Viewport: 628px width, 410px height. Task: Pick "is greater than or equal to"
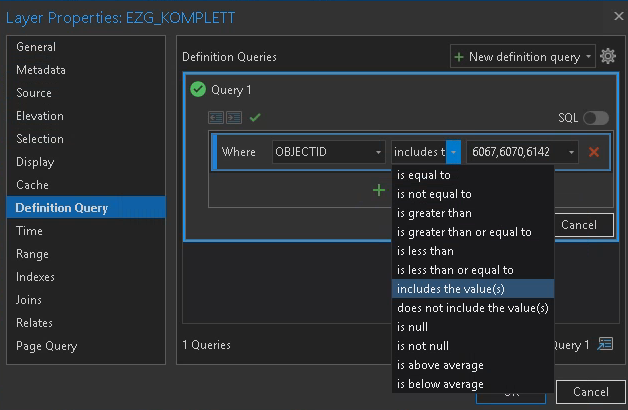tap(464, 232)
